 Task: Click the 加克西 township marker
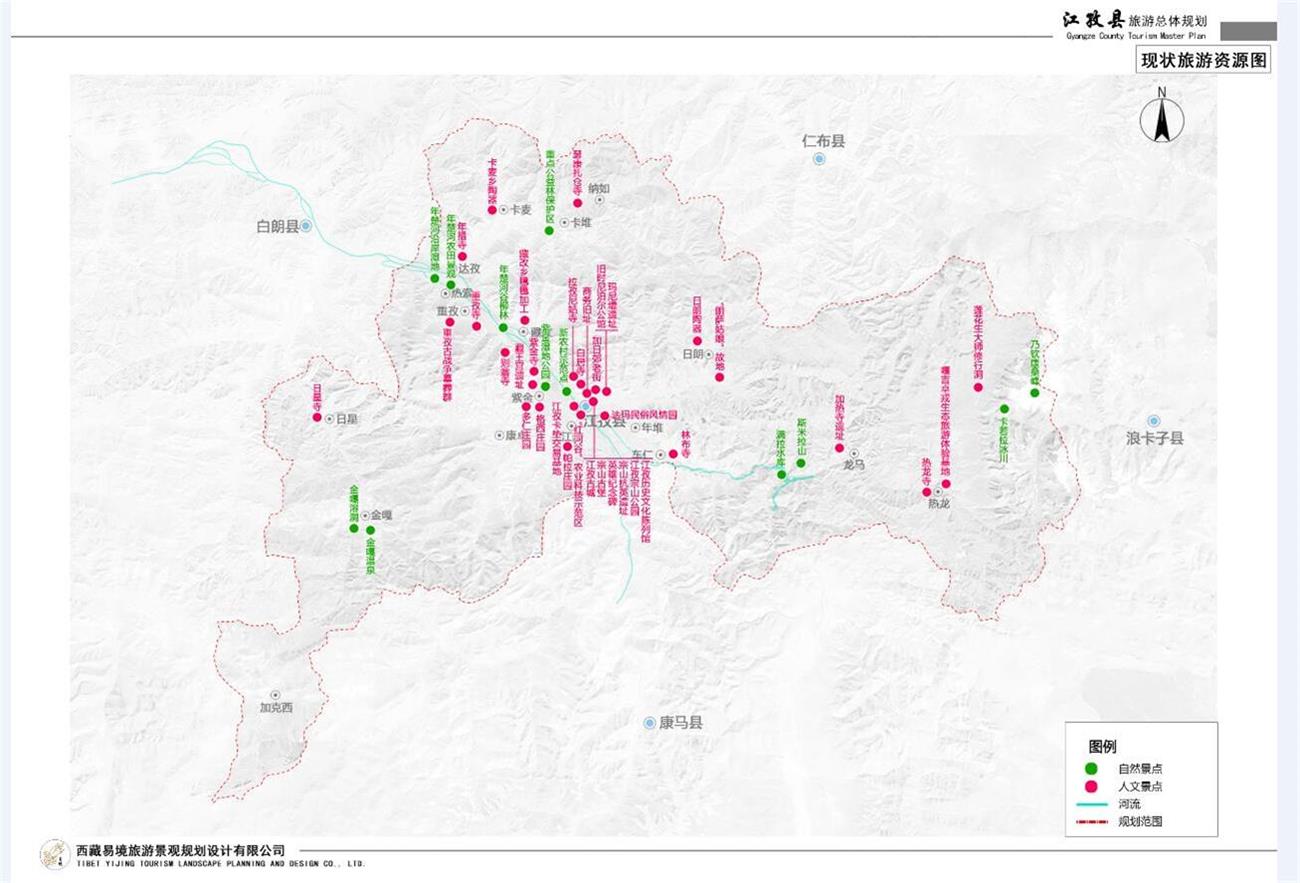(276, 695)
